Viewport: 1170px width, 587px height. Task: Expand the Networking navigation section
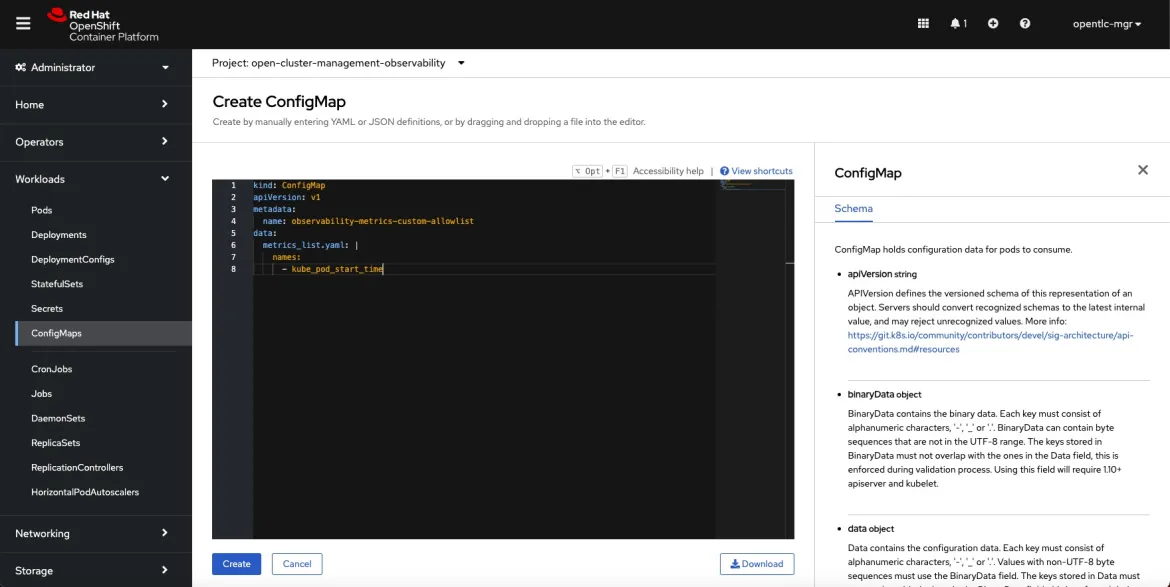(x=96, y=533)
